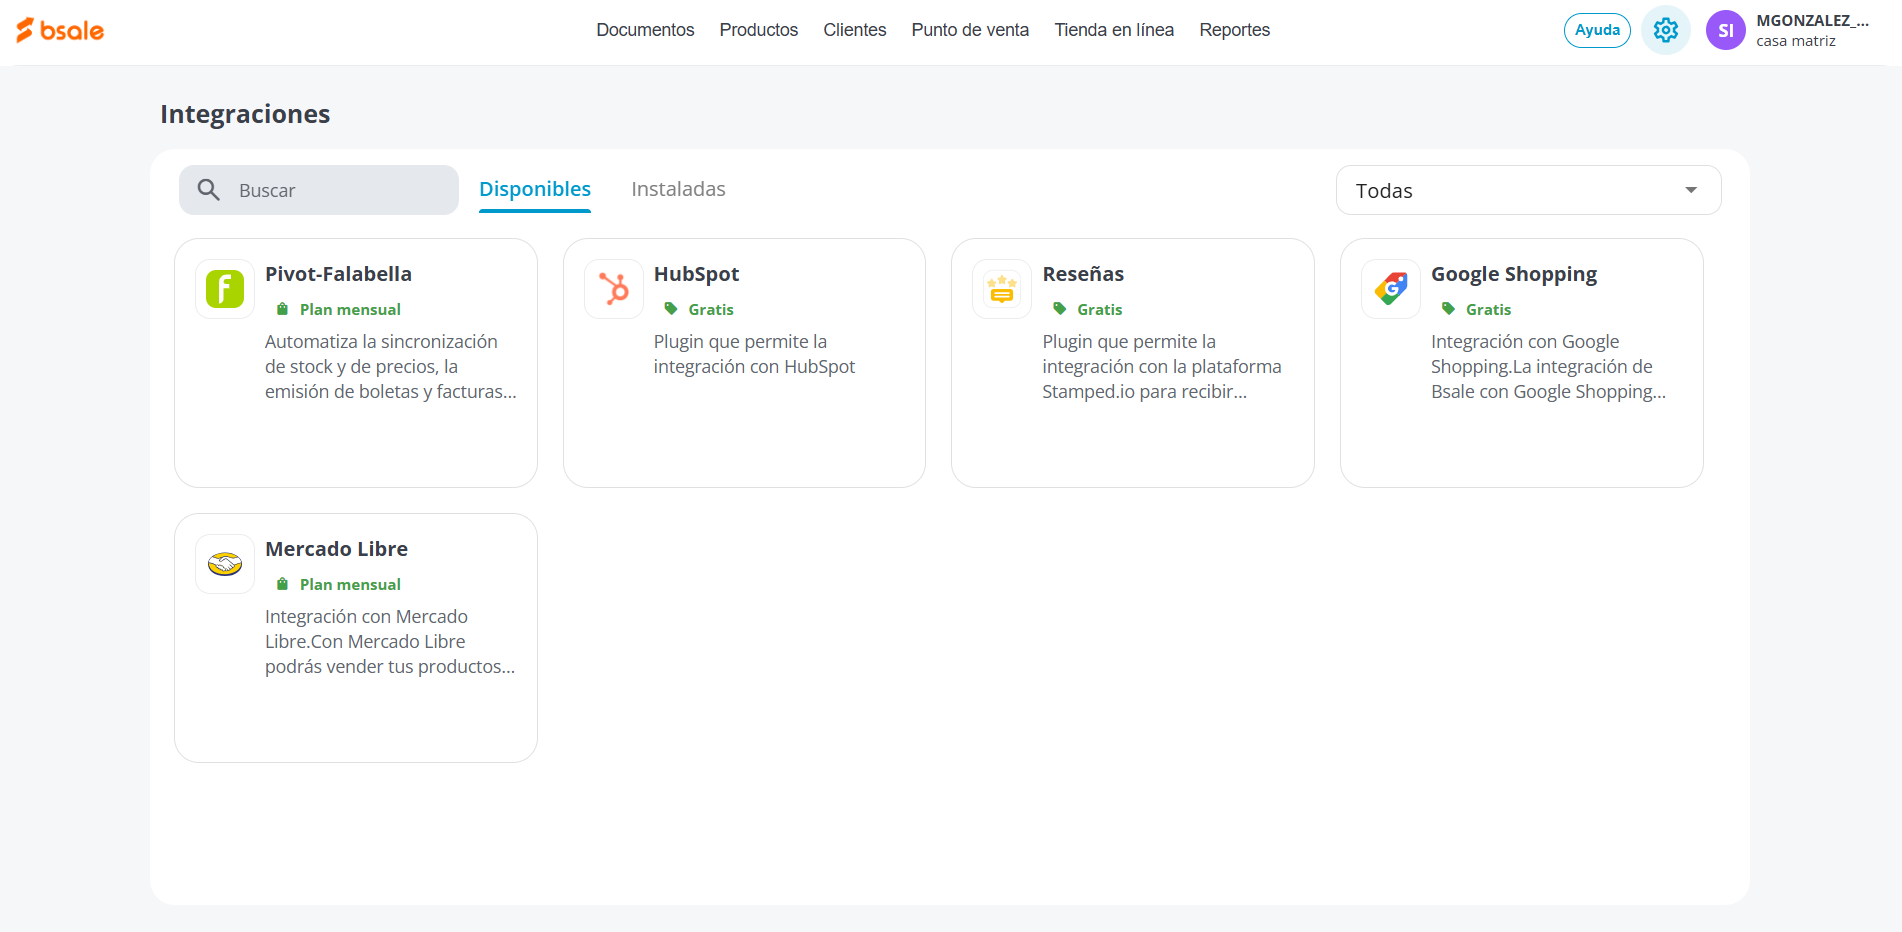Switch to the Instaladas tab

(x=678, y=189)
